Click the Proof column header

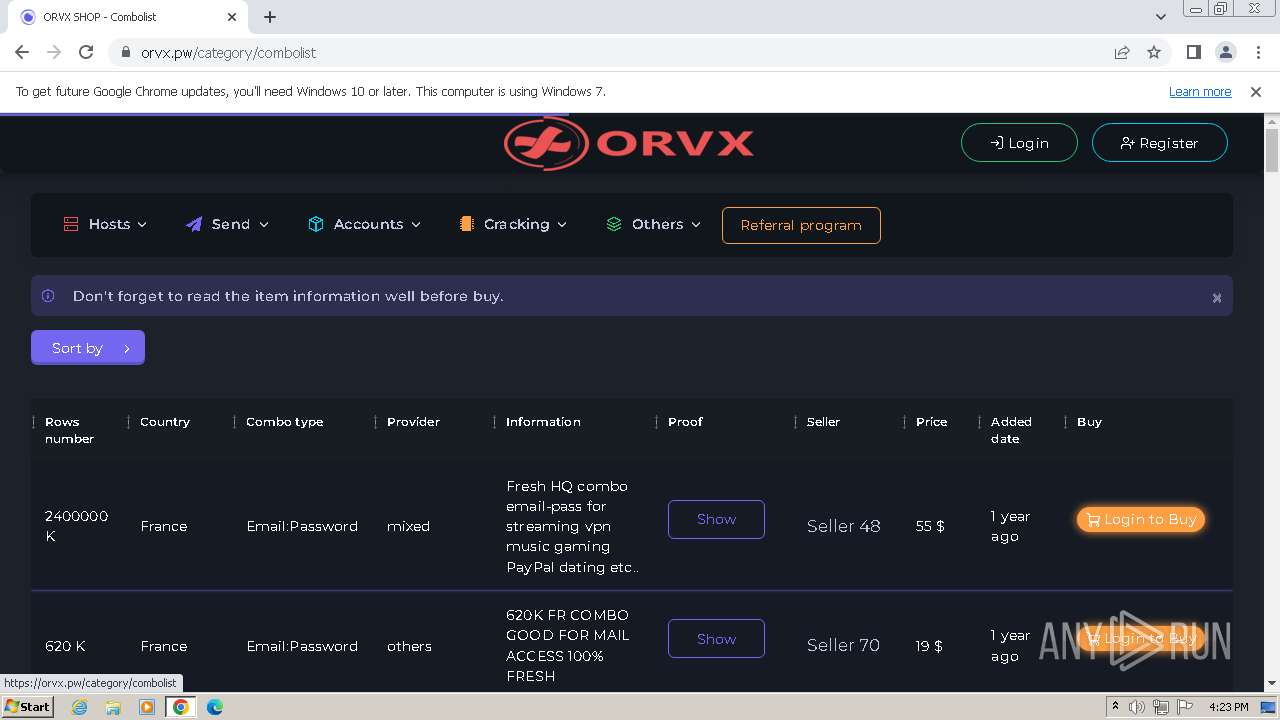(x=685, y=422)
